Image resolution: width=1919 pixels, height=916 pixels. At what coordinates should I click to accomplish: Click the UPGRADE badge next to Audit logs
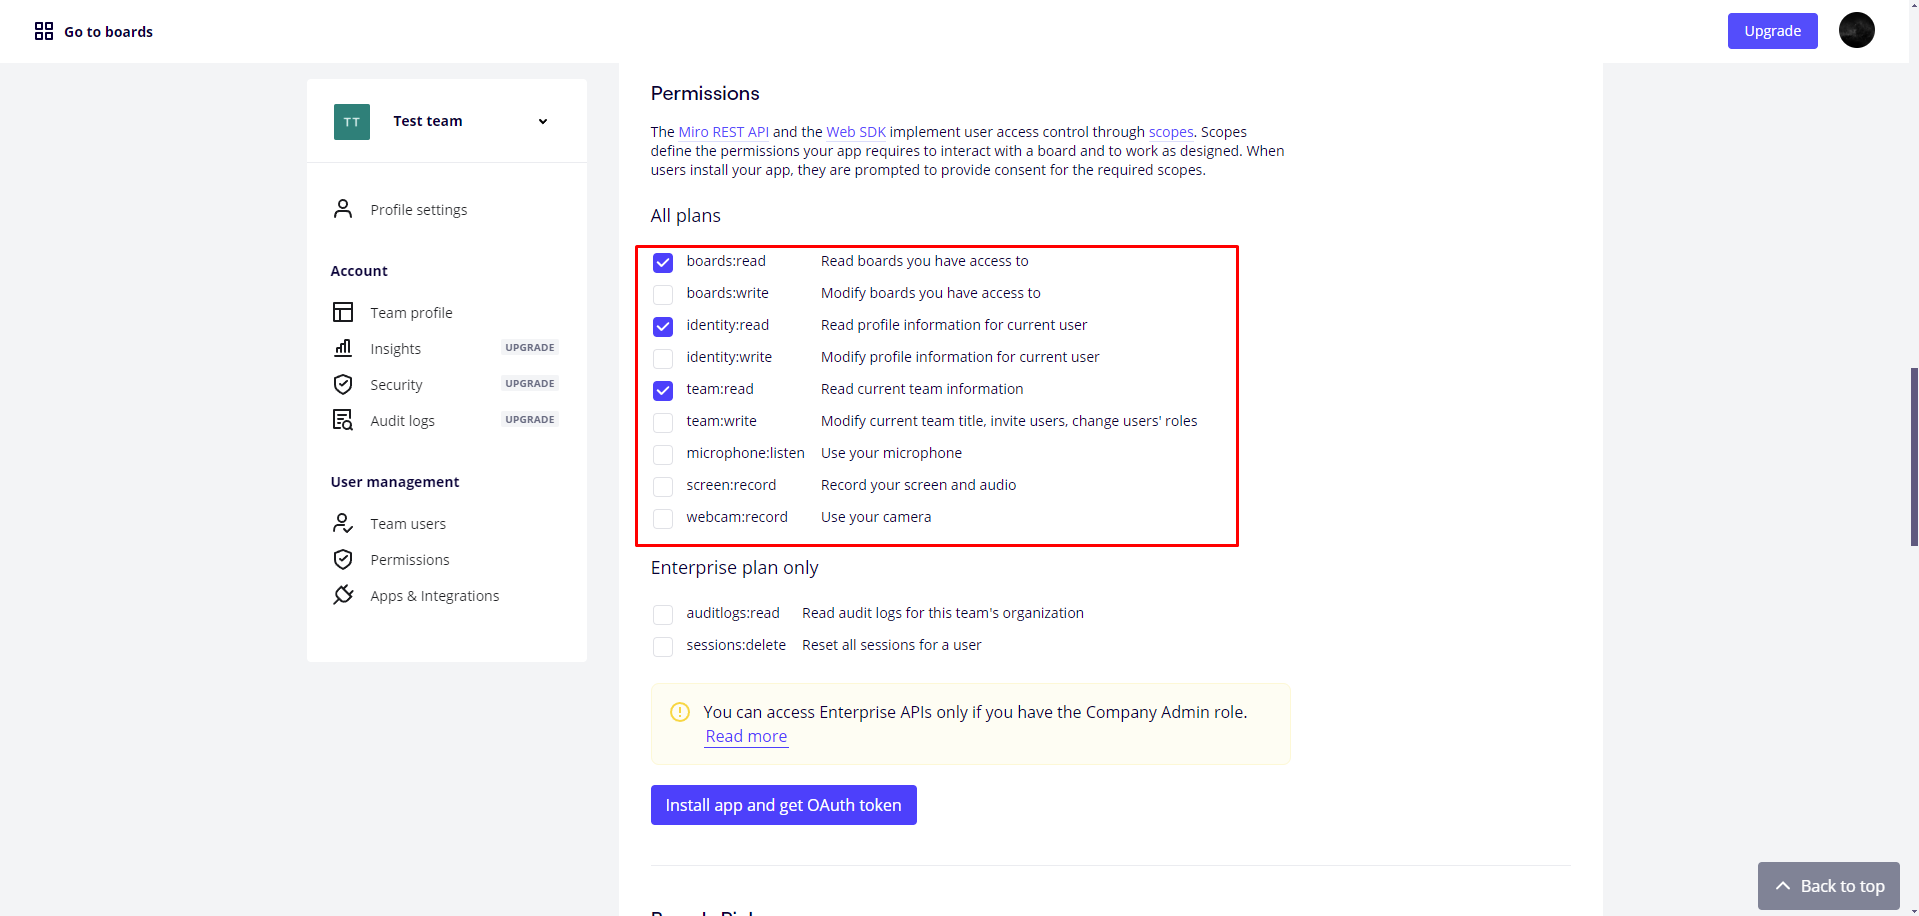tap(530, 420)
